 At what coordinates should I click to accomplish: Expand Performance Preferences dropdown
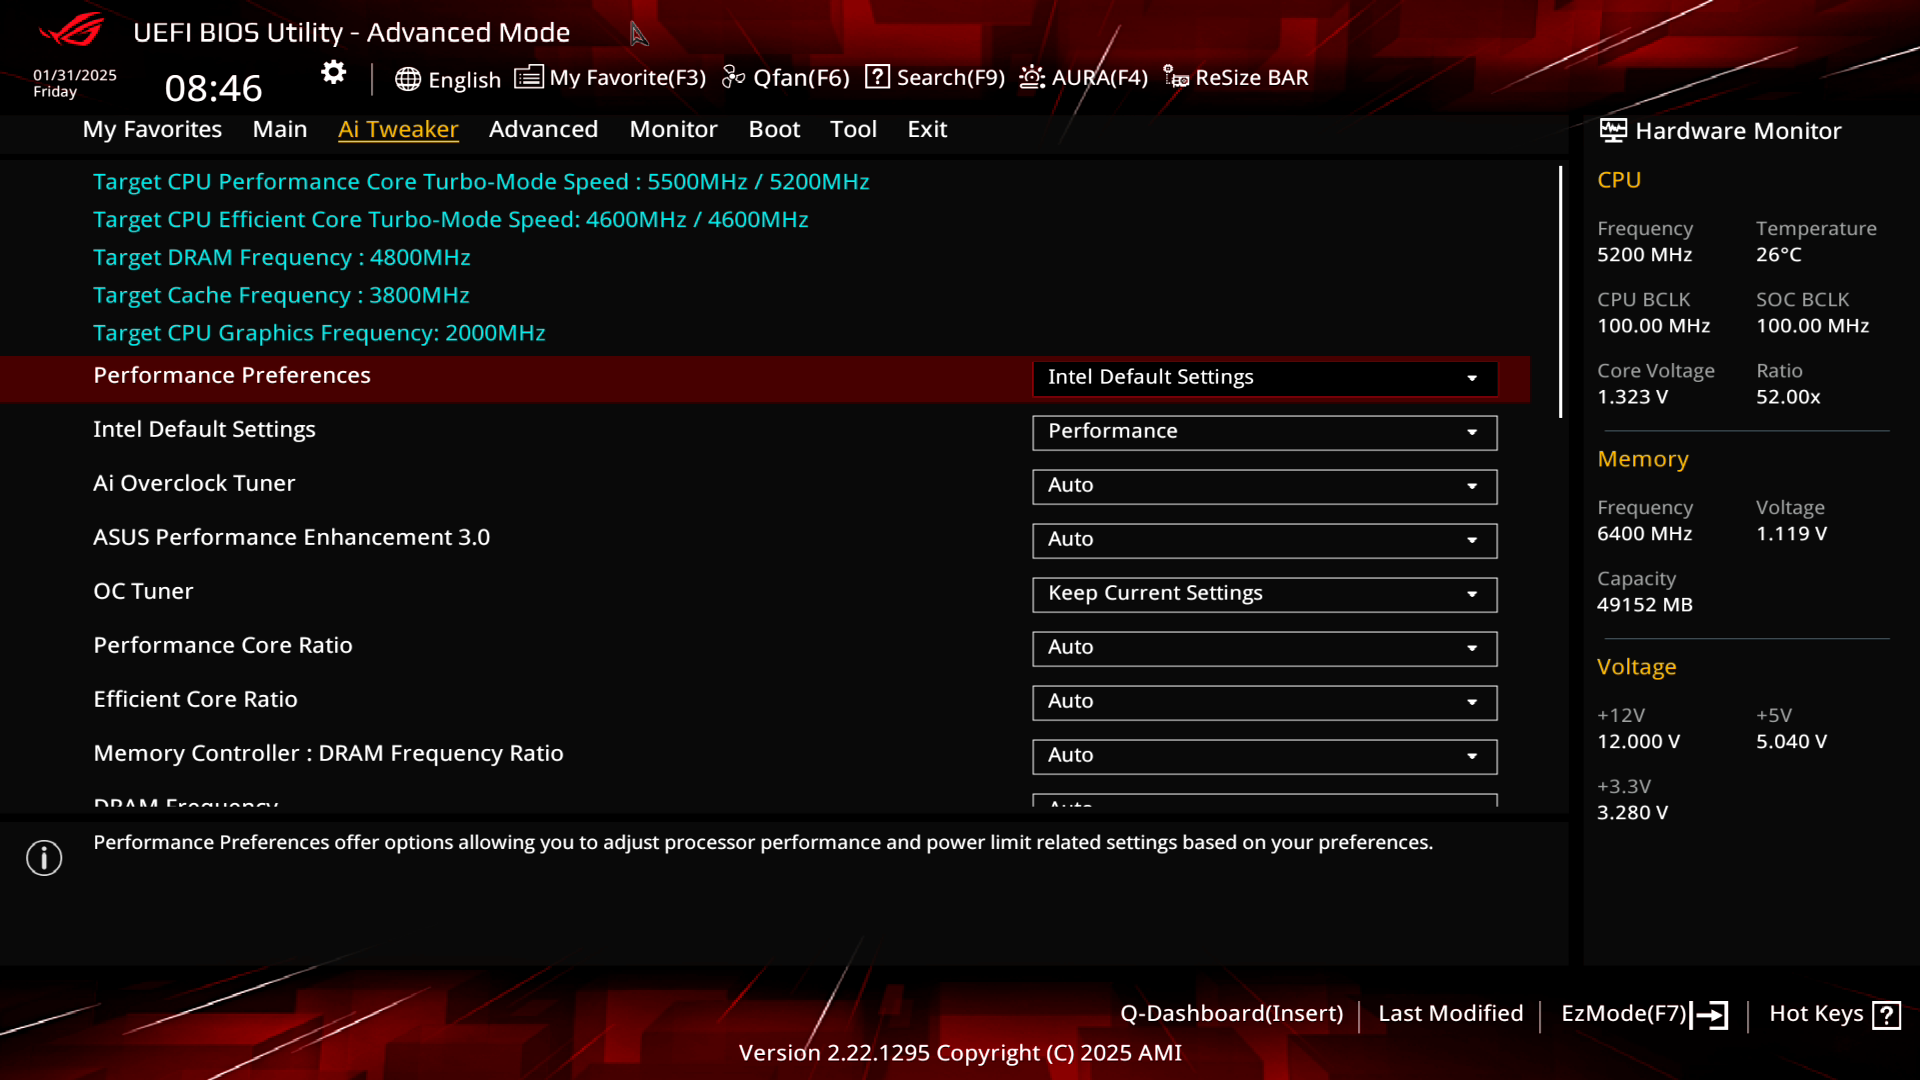pyautogui.click(x=1472, y=377)
